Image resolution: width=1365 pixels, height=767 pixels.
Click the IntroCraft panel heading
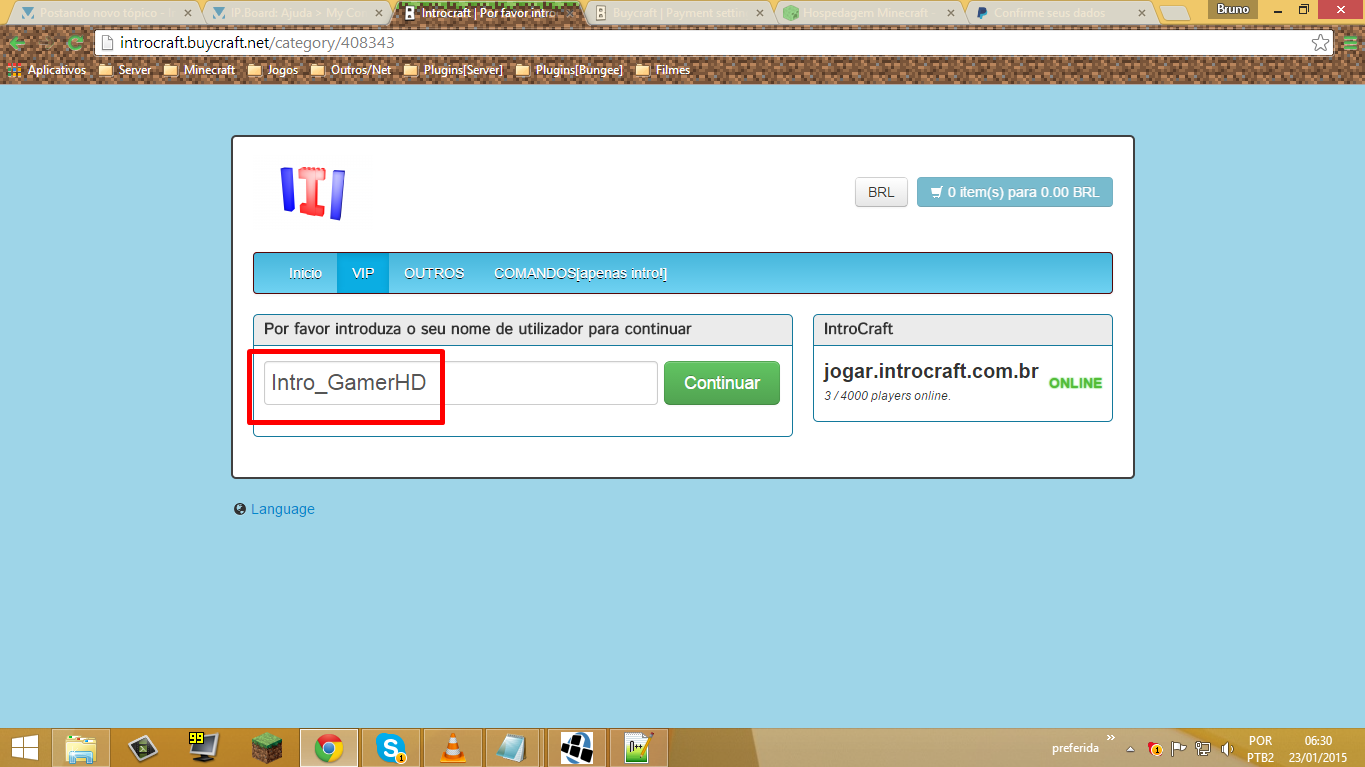click(x=858, y=329)
